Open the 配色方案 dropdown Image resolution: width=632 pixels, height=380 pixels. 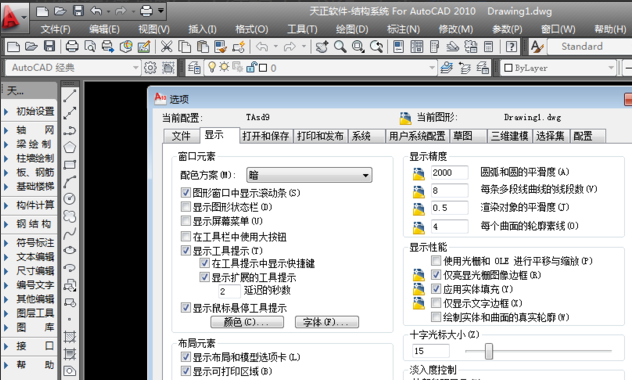coord(309,175)
